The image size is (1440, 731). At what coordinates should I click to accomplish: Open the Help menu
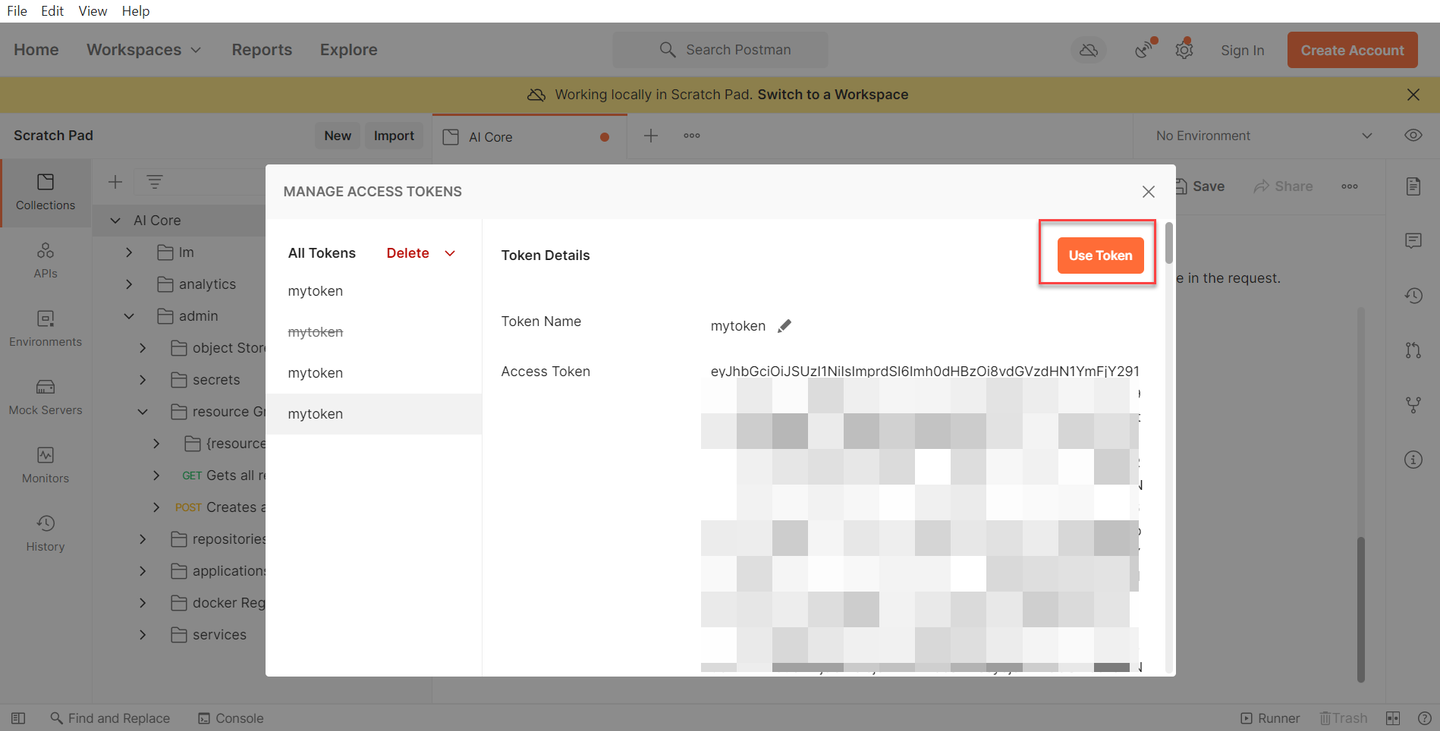pos(136,11)
